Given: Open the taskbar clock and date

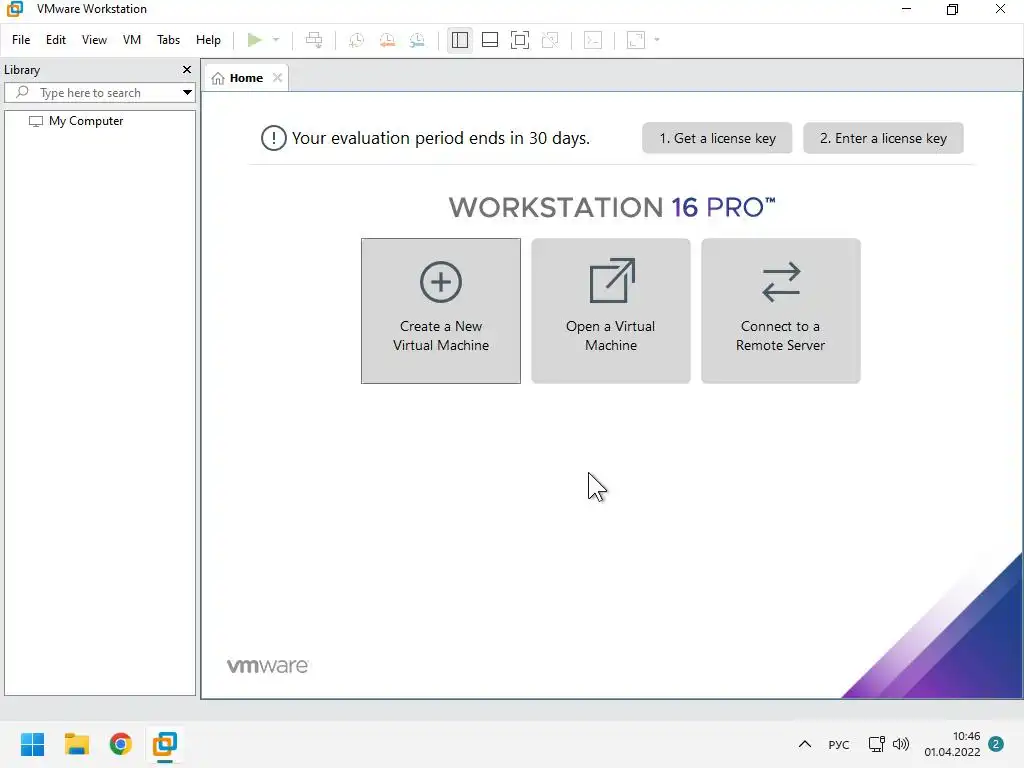Looking at the screenshot, I should tap(952, 744).
